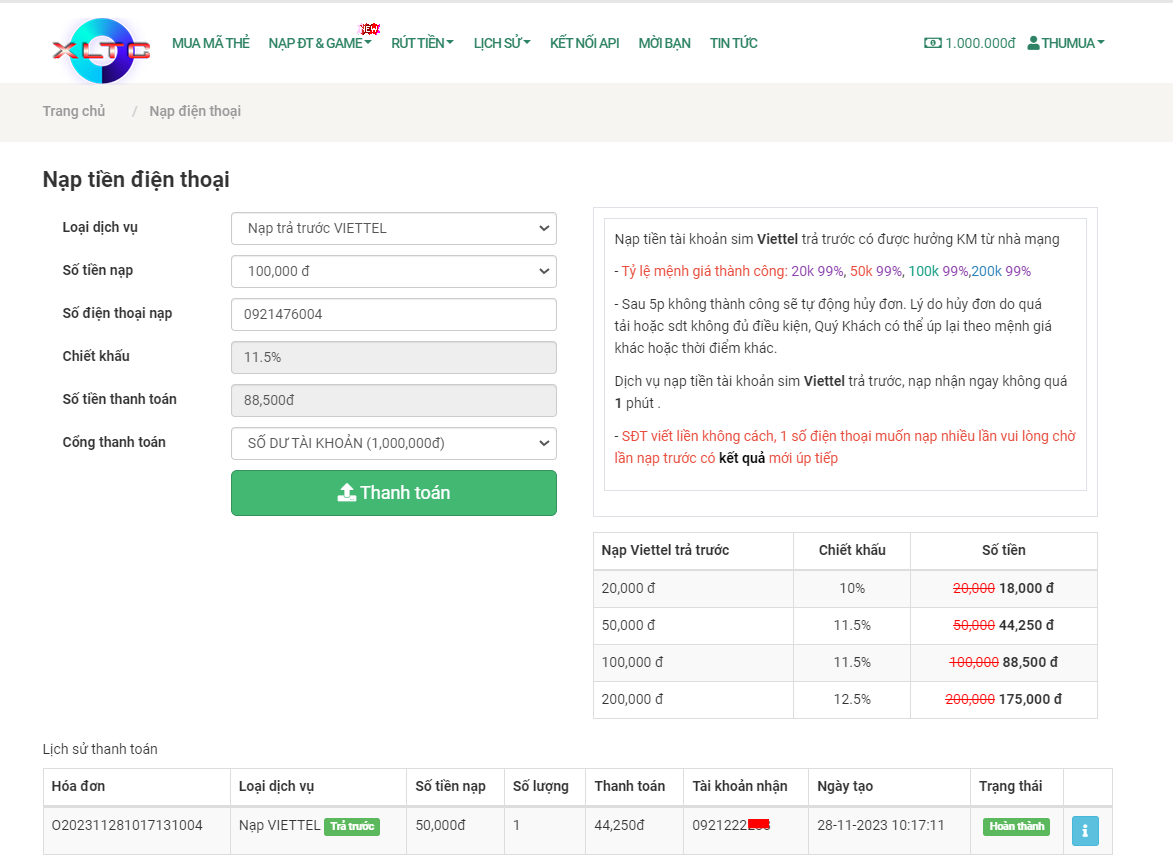Click the Số tiền thanh toán field
Image resolution: width=1173 pixels, height=857 pixels.
(x=393, y=400)
